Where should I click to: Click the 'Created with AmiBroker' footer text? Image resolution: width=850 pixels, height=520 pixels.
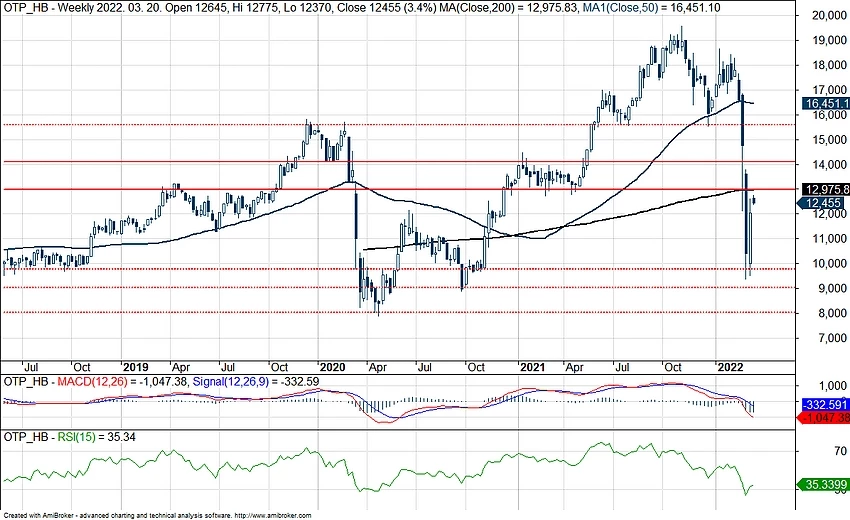click(42, 514)
